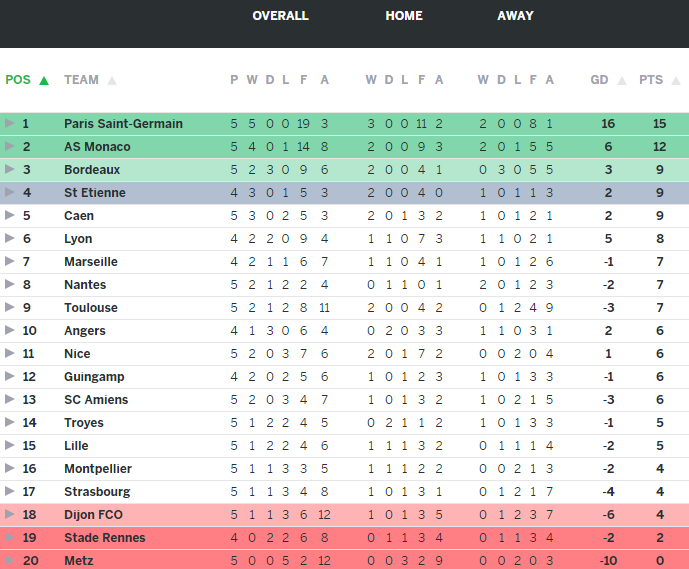Expand the Strasbourg row arrow

(10, 492)
